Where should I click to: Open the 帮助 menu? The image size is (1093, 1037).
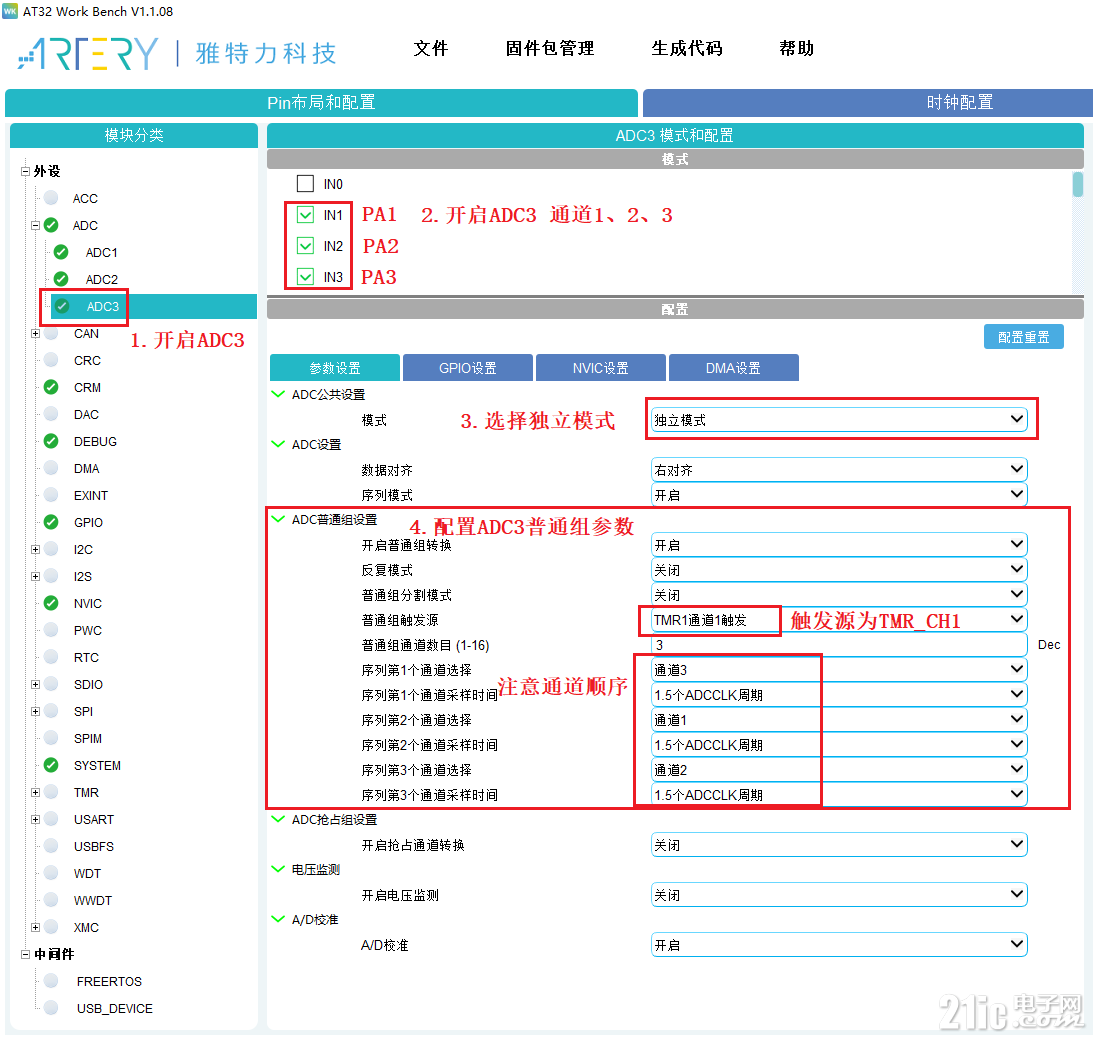(797, 48)
